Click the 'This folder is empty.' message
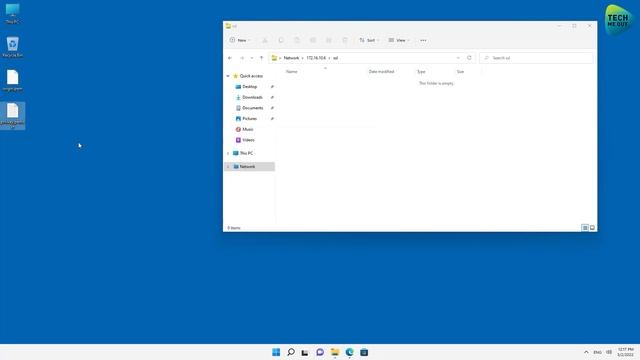This screenshot has height=360, width=640. (x=436, y=83)
